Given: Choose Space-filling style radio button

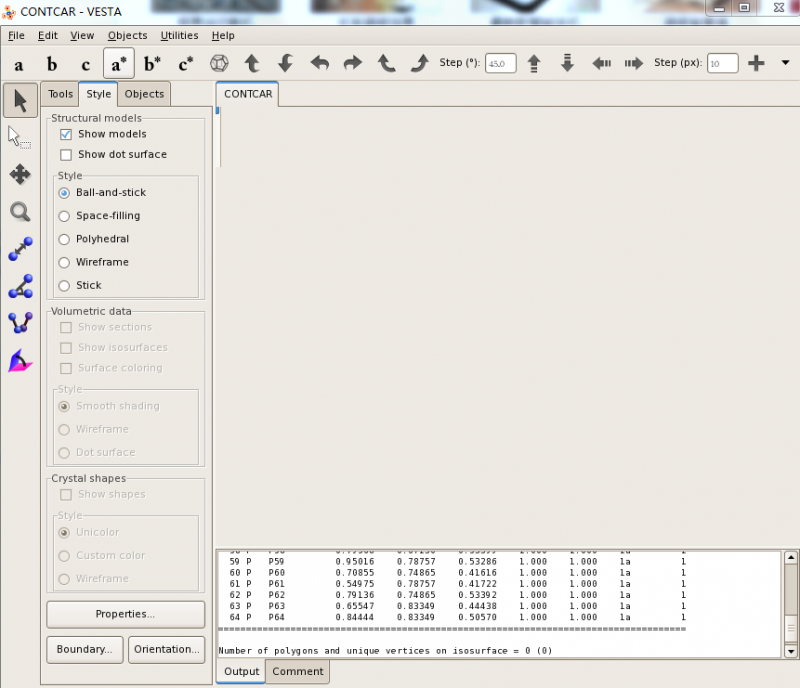Looking at the screenshot, I should [x=65, y=216].
